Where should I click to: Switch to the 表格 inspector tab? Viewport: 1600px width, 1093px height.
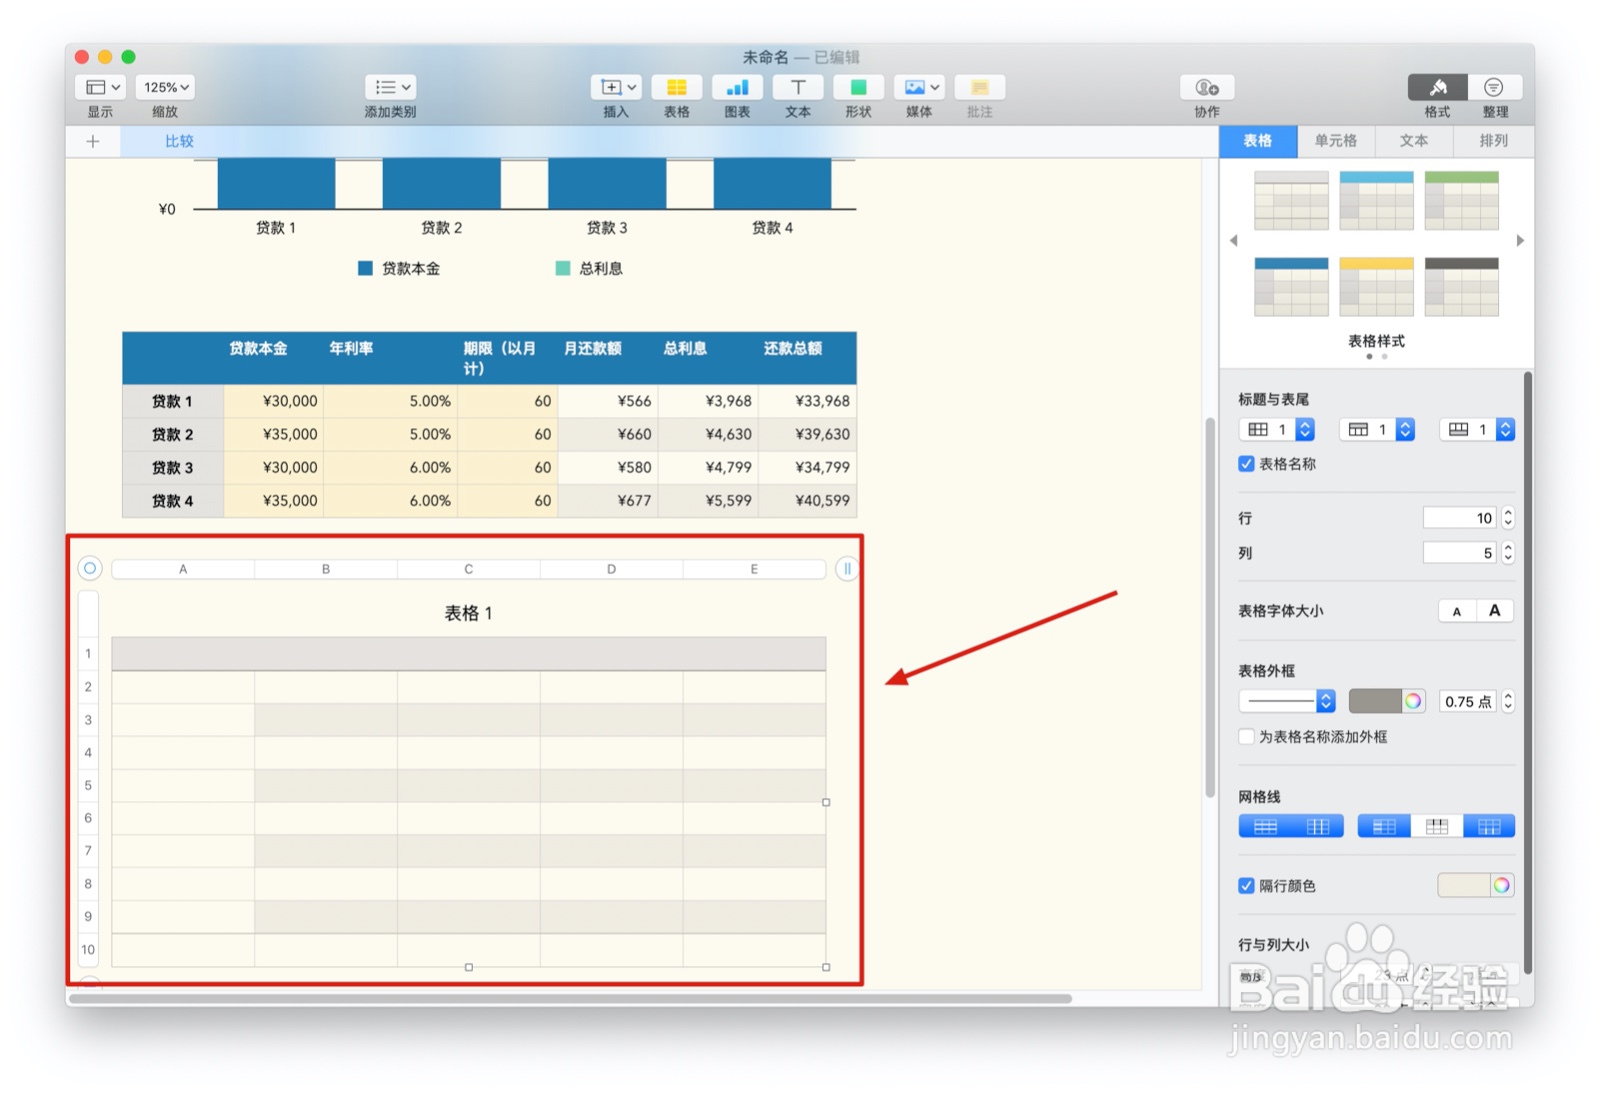pos(1258,141)
